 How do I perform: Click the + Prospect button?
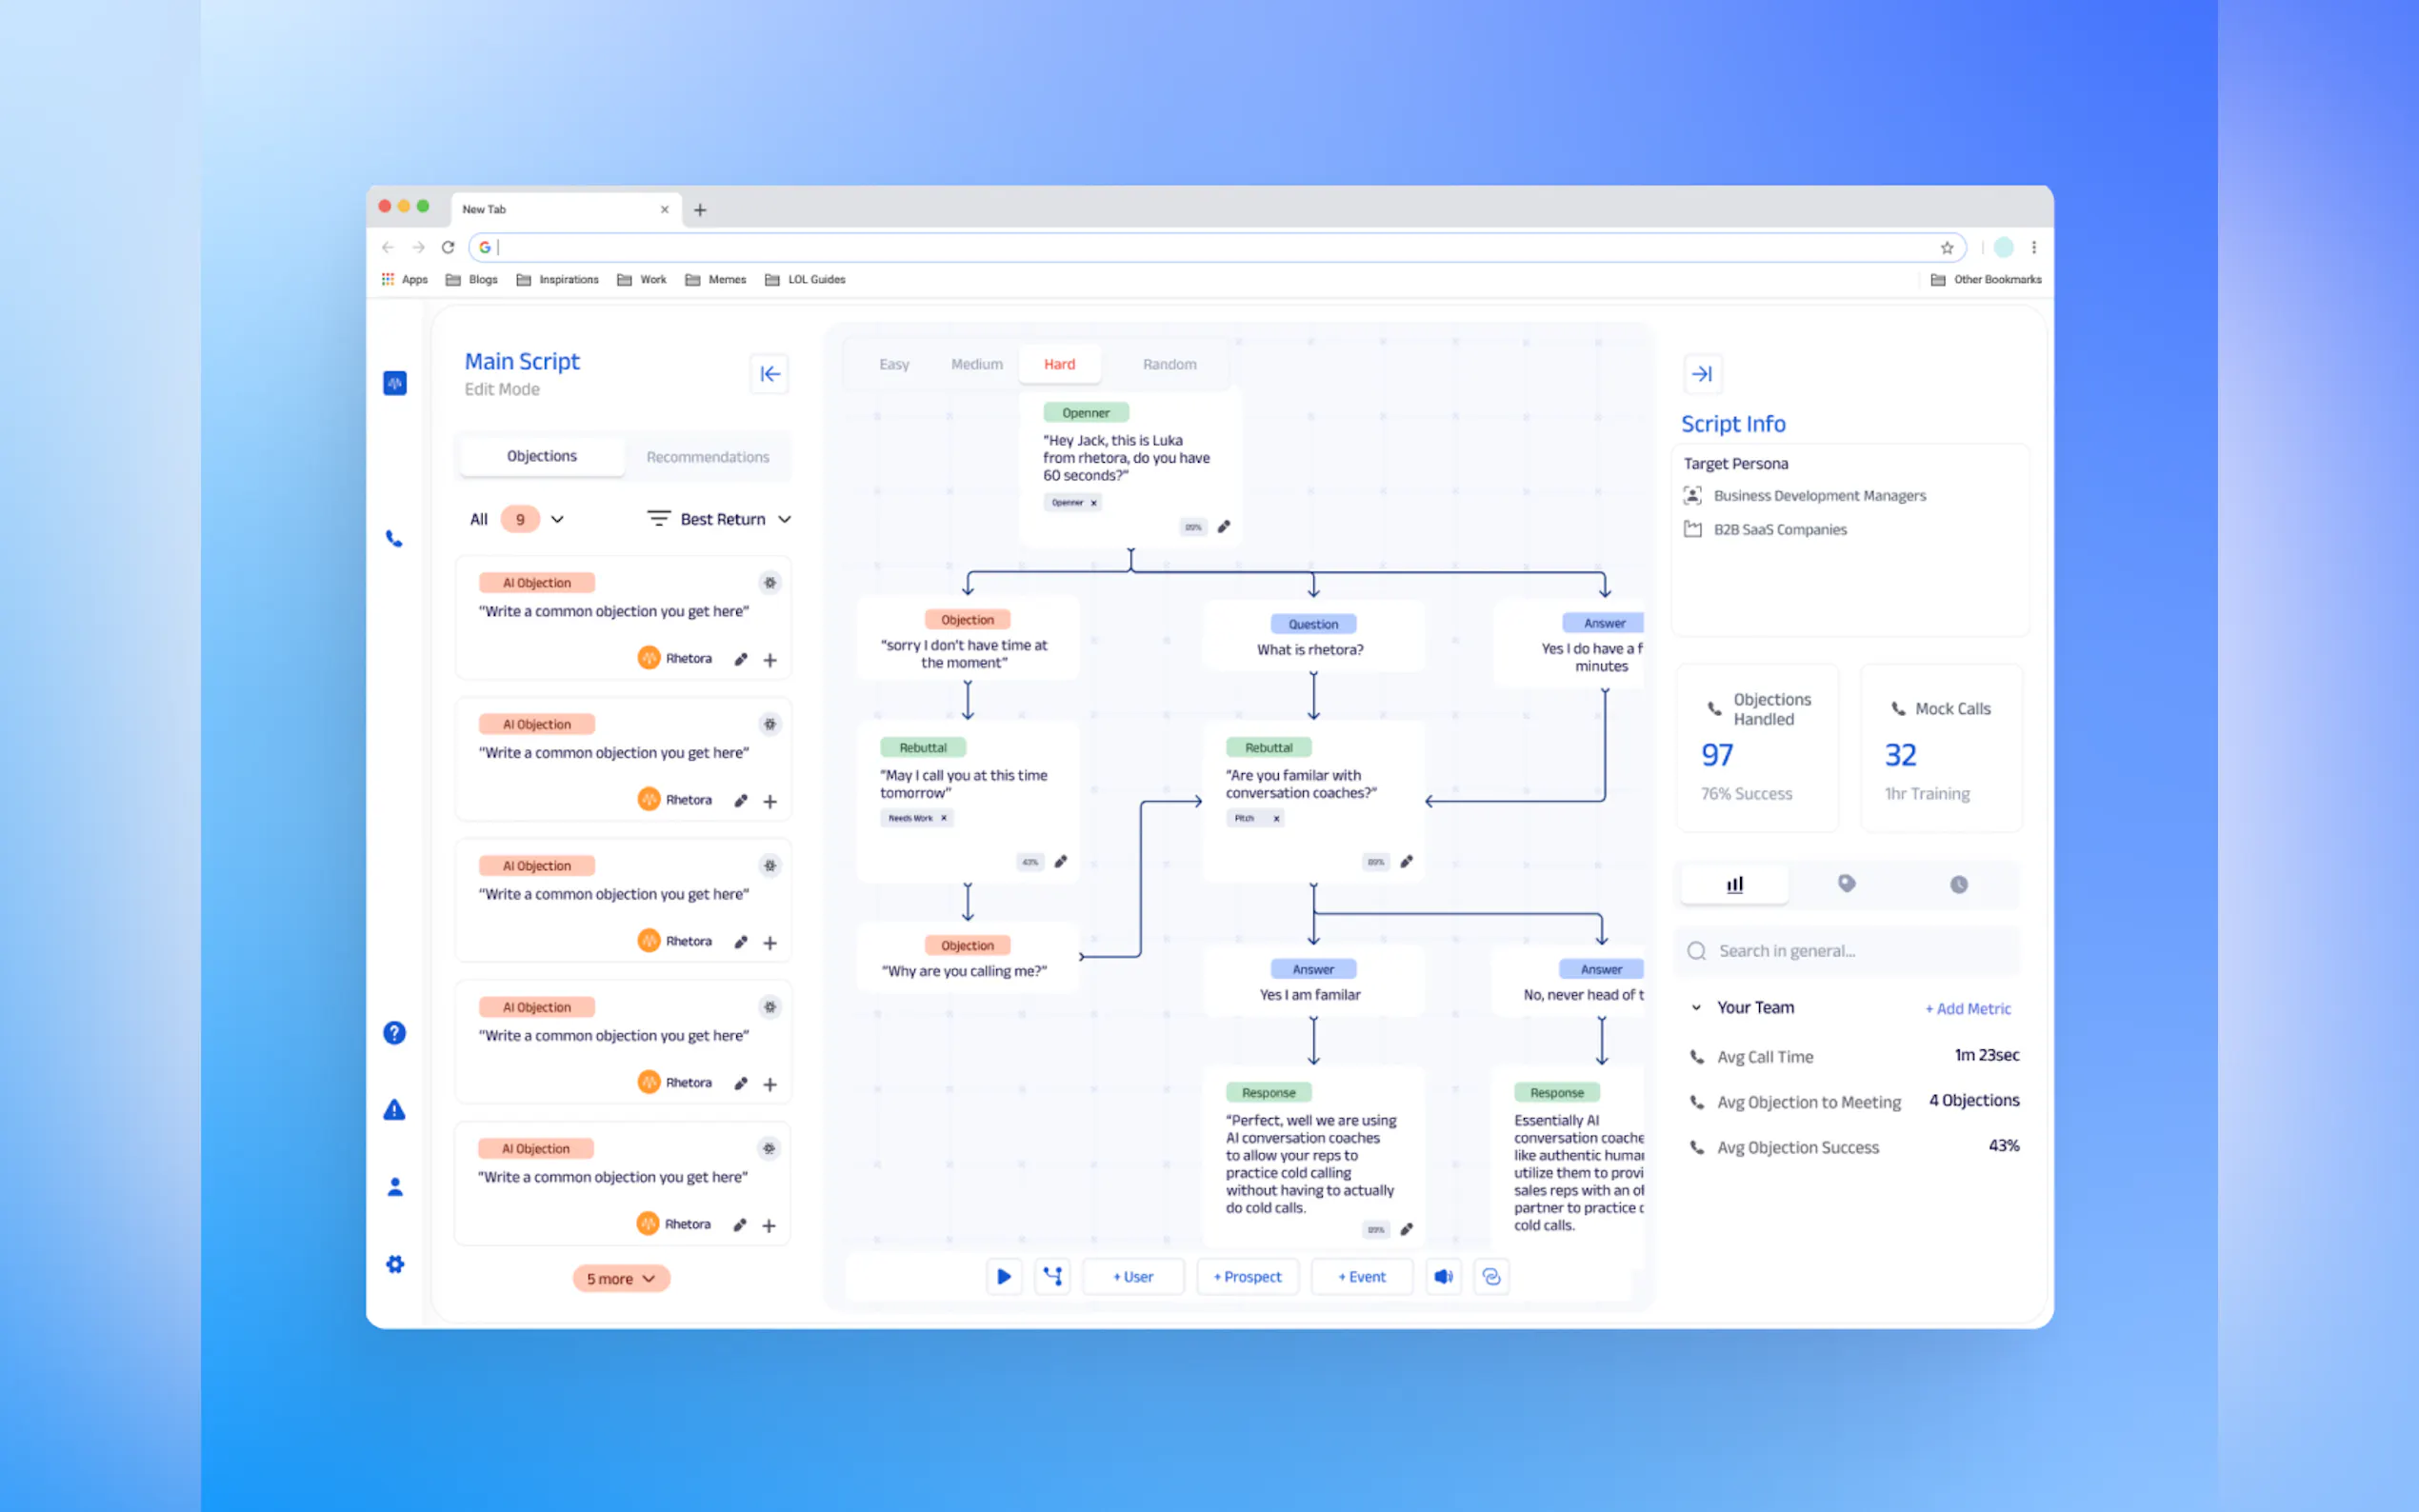click(1247, 1277)
